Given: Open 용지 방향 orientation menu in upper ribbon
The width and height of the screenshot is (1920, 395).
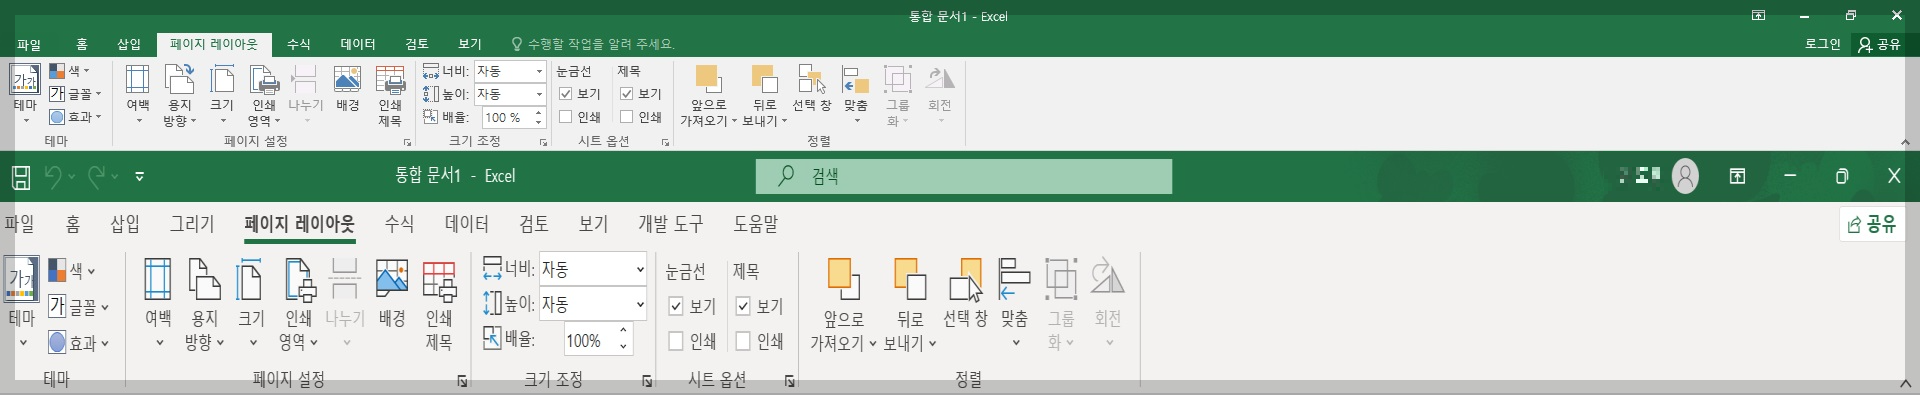Looking at the screenshot, I should [x=180, y=94].
